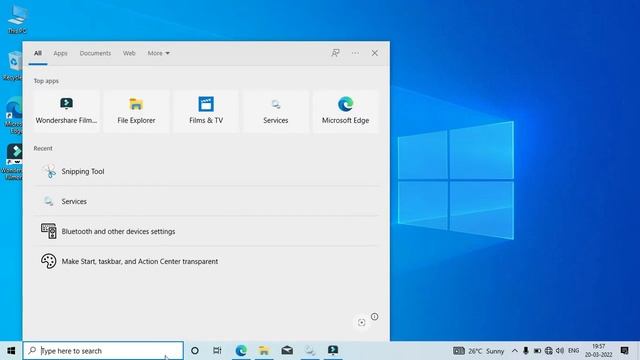This screenshot has width=640, height=360.
Task: Expand the More filter dropdown
Action: [158, 53]
